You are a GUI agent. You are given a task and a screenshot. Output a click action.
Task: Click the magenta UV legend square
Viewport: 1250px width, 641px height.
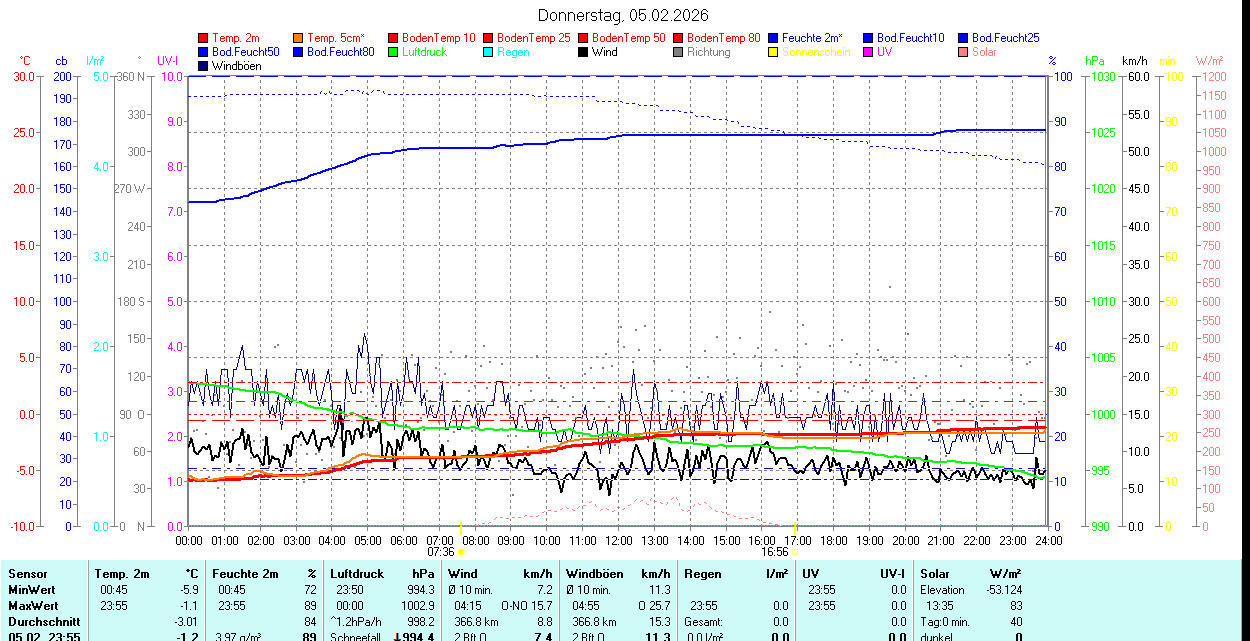(869, 52)
